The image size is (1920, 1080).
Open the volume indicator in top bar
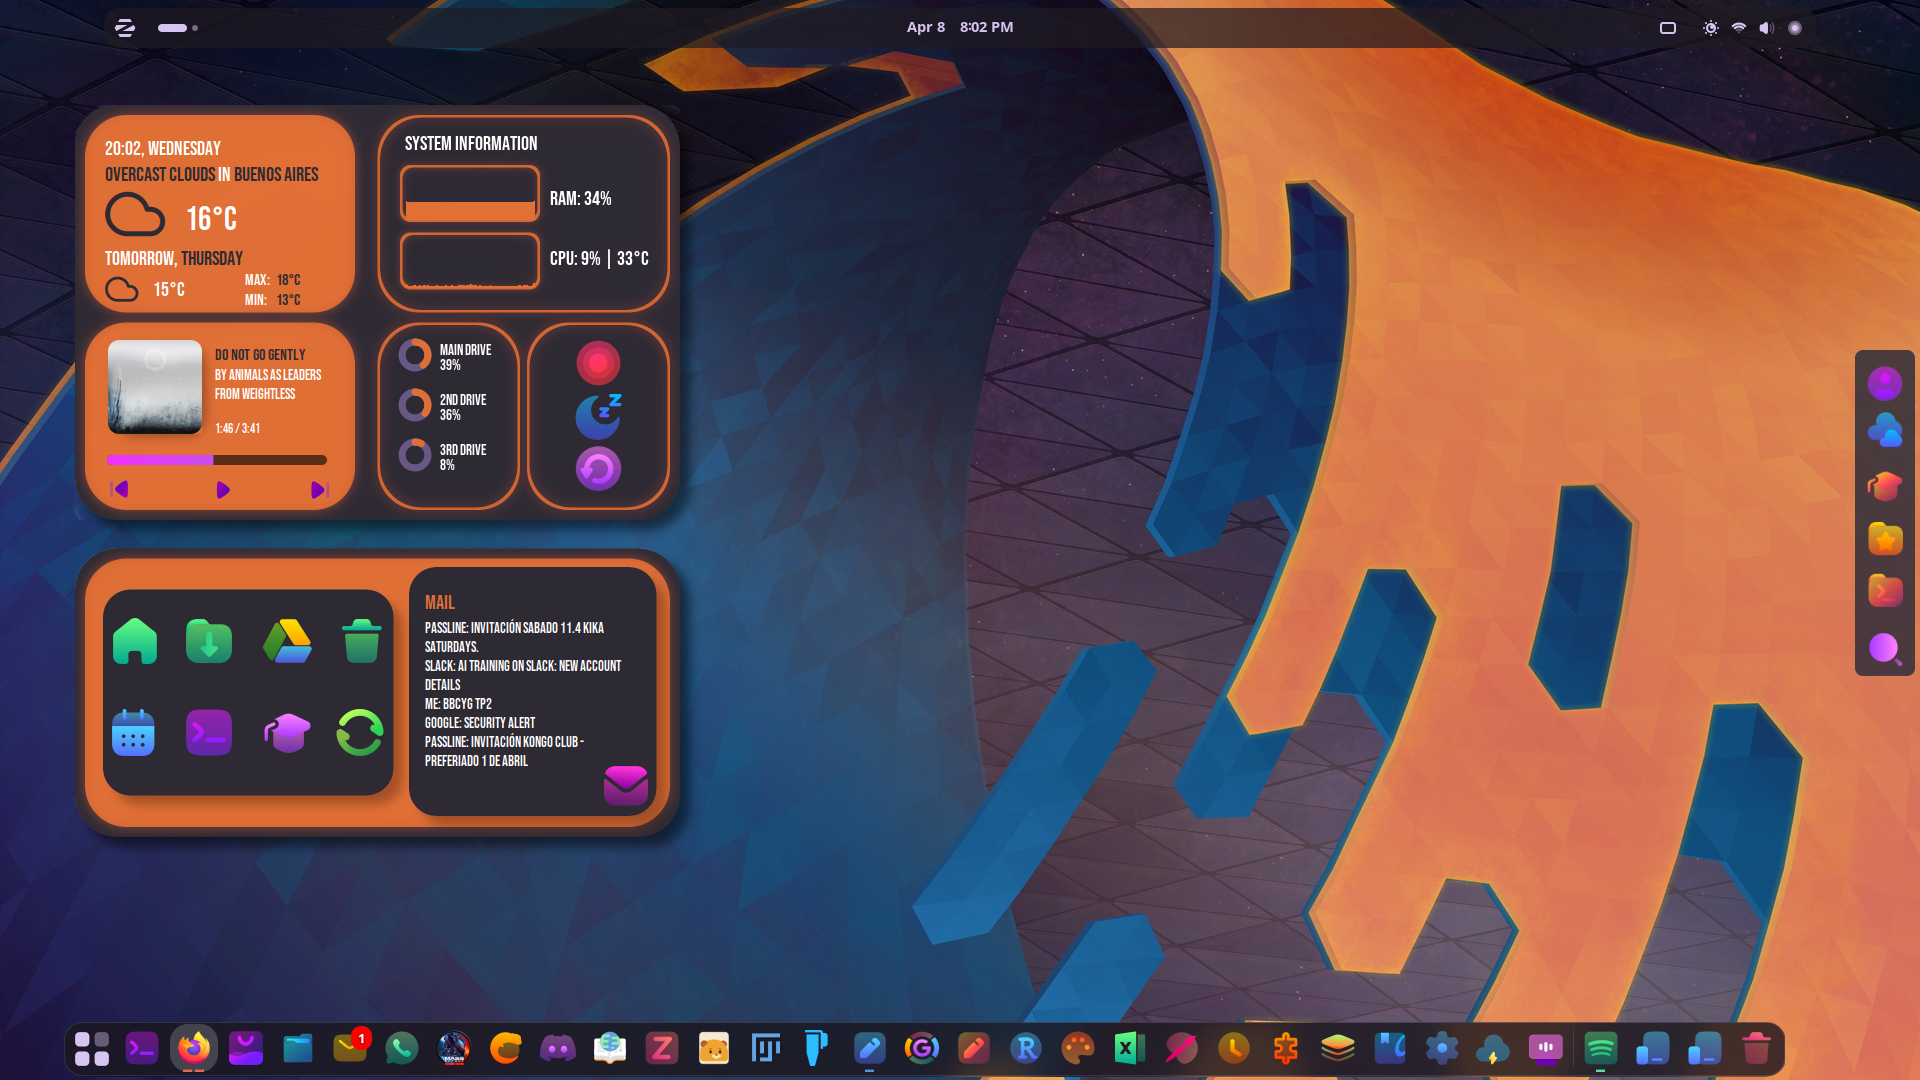tap(1767, 28)
